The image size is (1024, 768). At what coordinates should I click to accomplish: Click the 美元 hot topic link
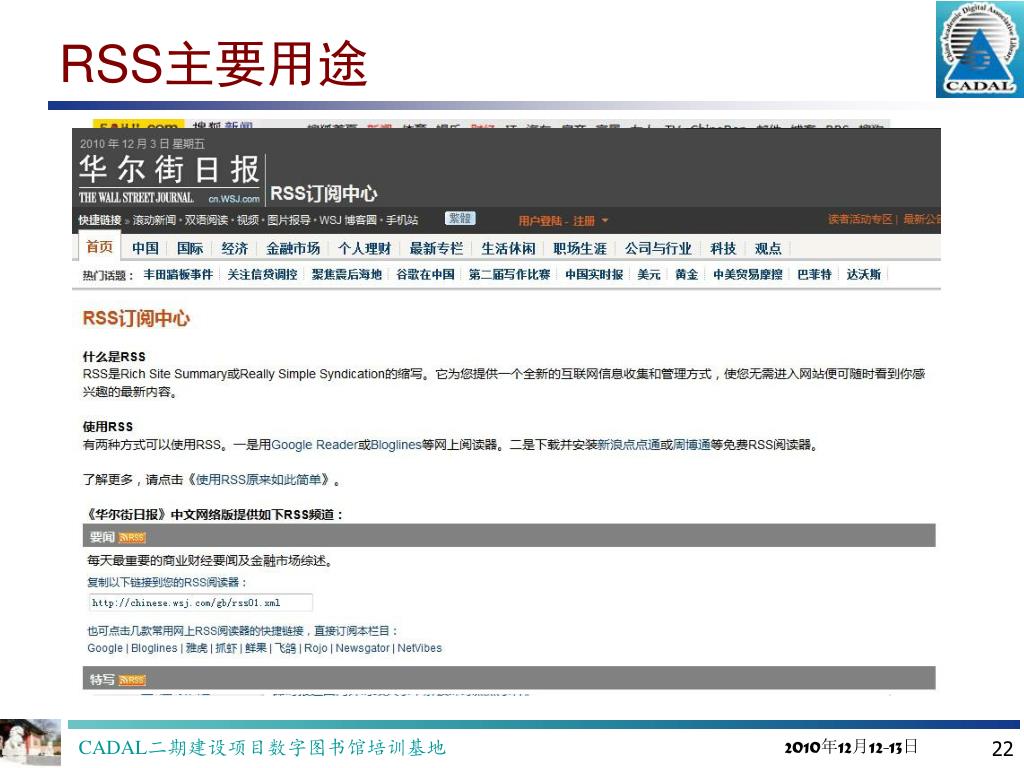click(648, 274)
